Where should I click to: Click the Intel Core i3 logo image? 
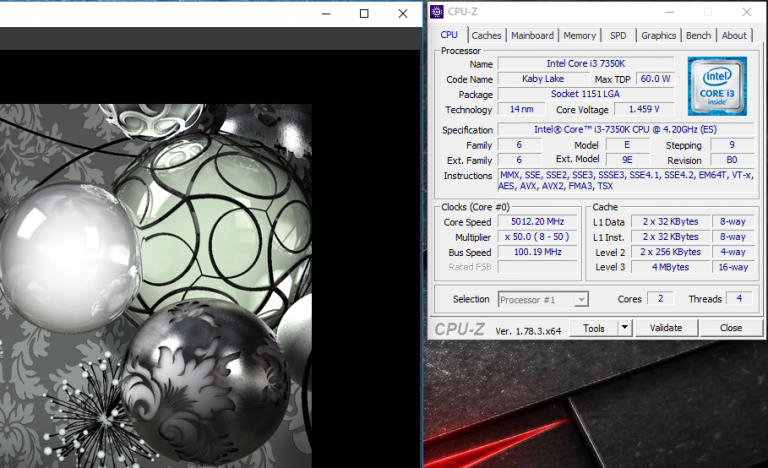click(x=717, y=86)
